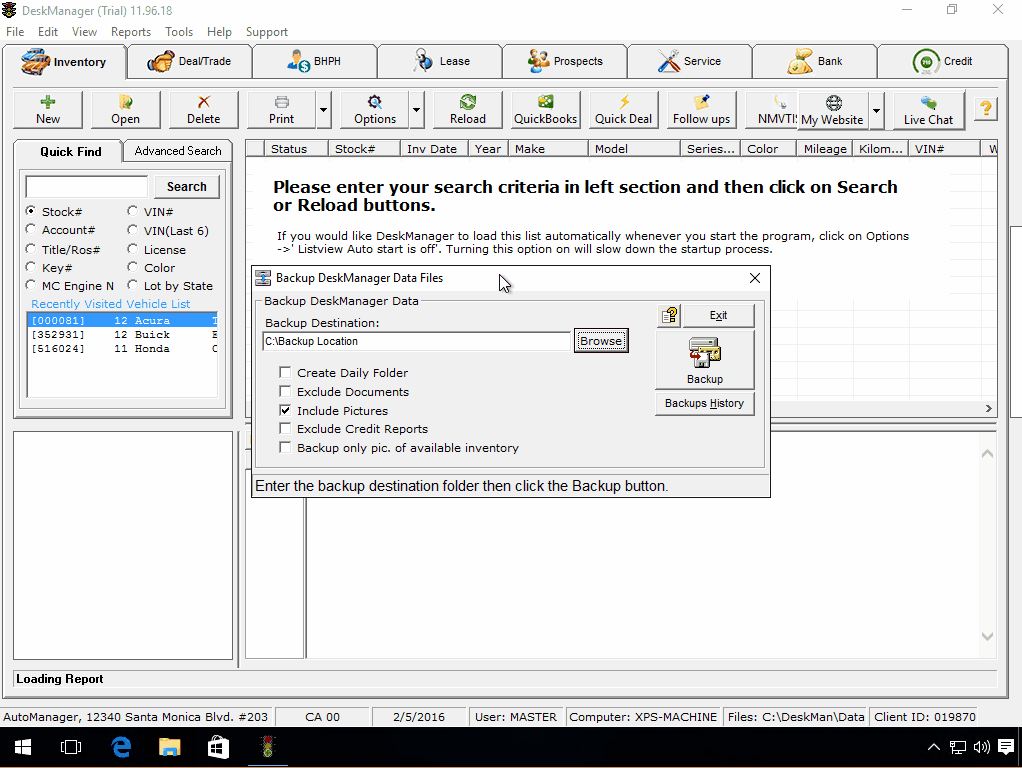This screenshot has height=768, width=1022.
Task: Click the Print toolbar button
Action: coord(282,110)
